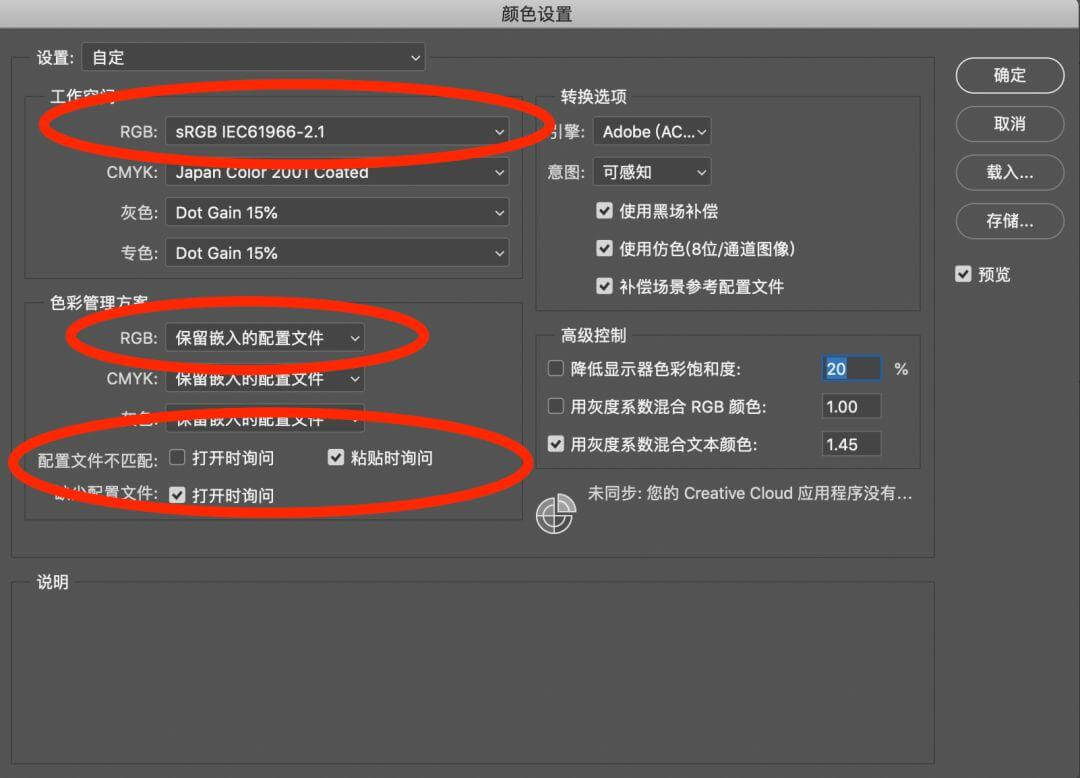Toggle 补偿场景参考配置文件 checkbox
Image resolution: width=1080 pixels, height=778 pixels.
click(x=604, y=286)
